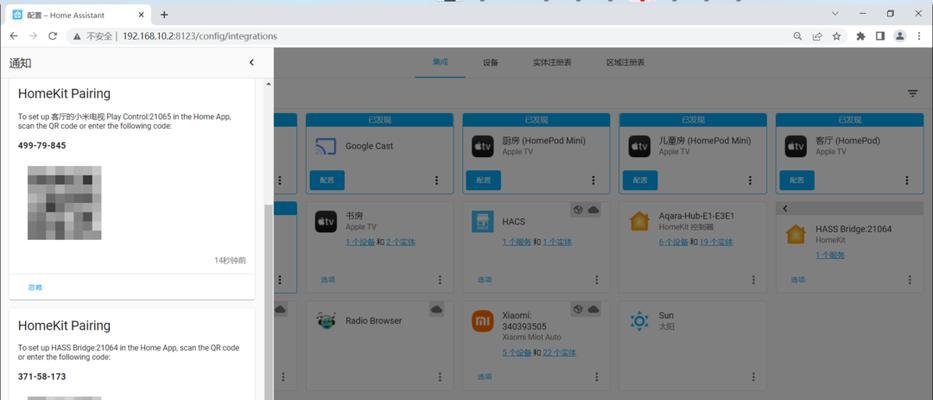Open the Chrome three-dot menu
This screenshot has width=933, height=400.
coord(919,36)
